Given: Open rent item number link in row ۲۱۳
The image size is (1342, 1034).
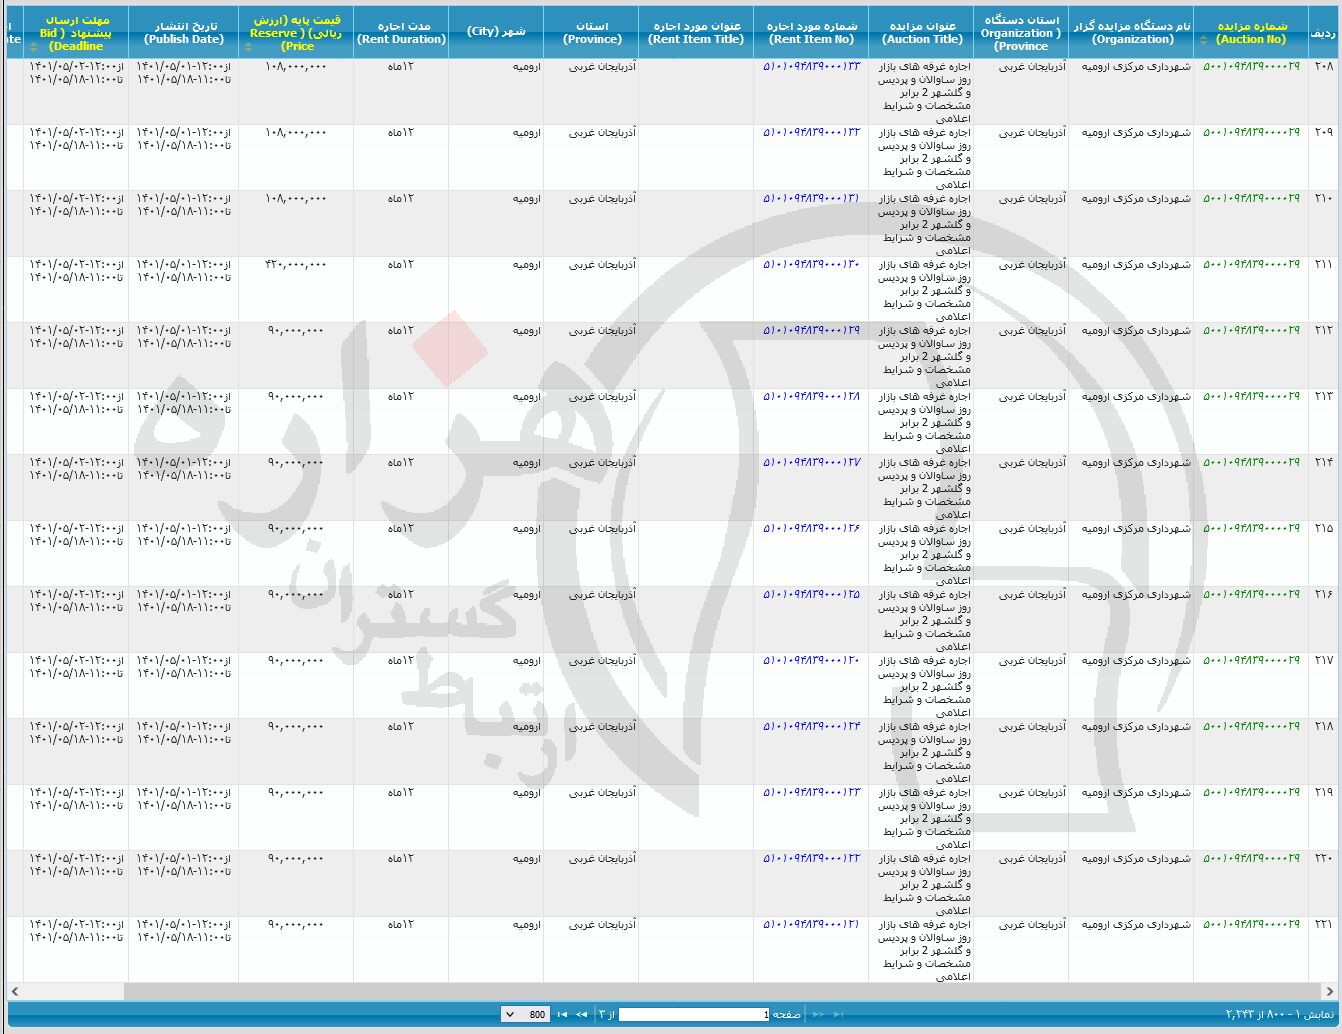Looking at the screenshot, I should click(x=811, y=396).
